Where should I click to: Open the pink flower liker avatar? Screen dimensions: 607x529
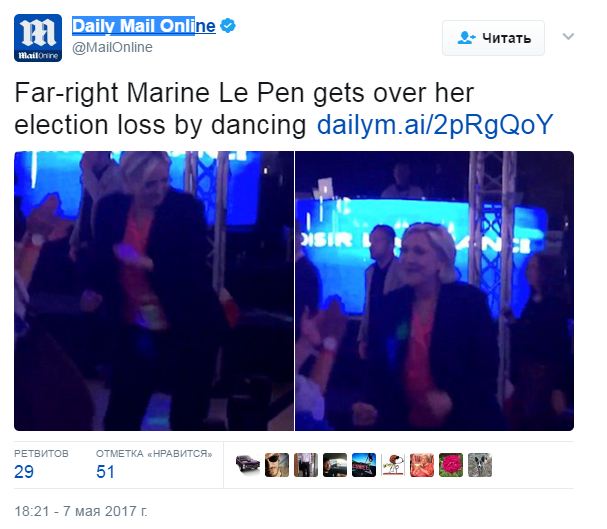451,465
